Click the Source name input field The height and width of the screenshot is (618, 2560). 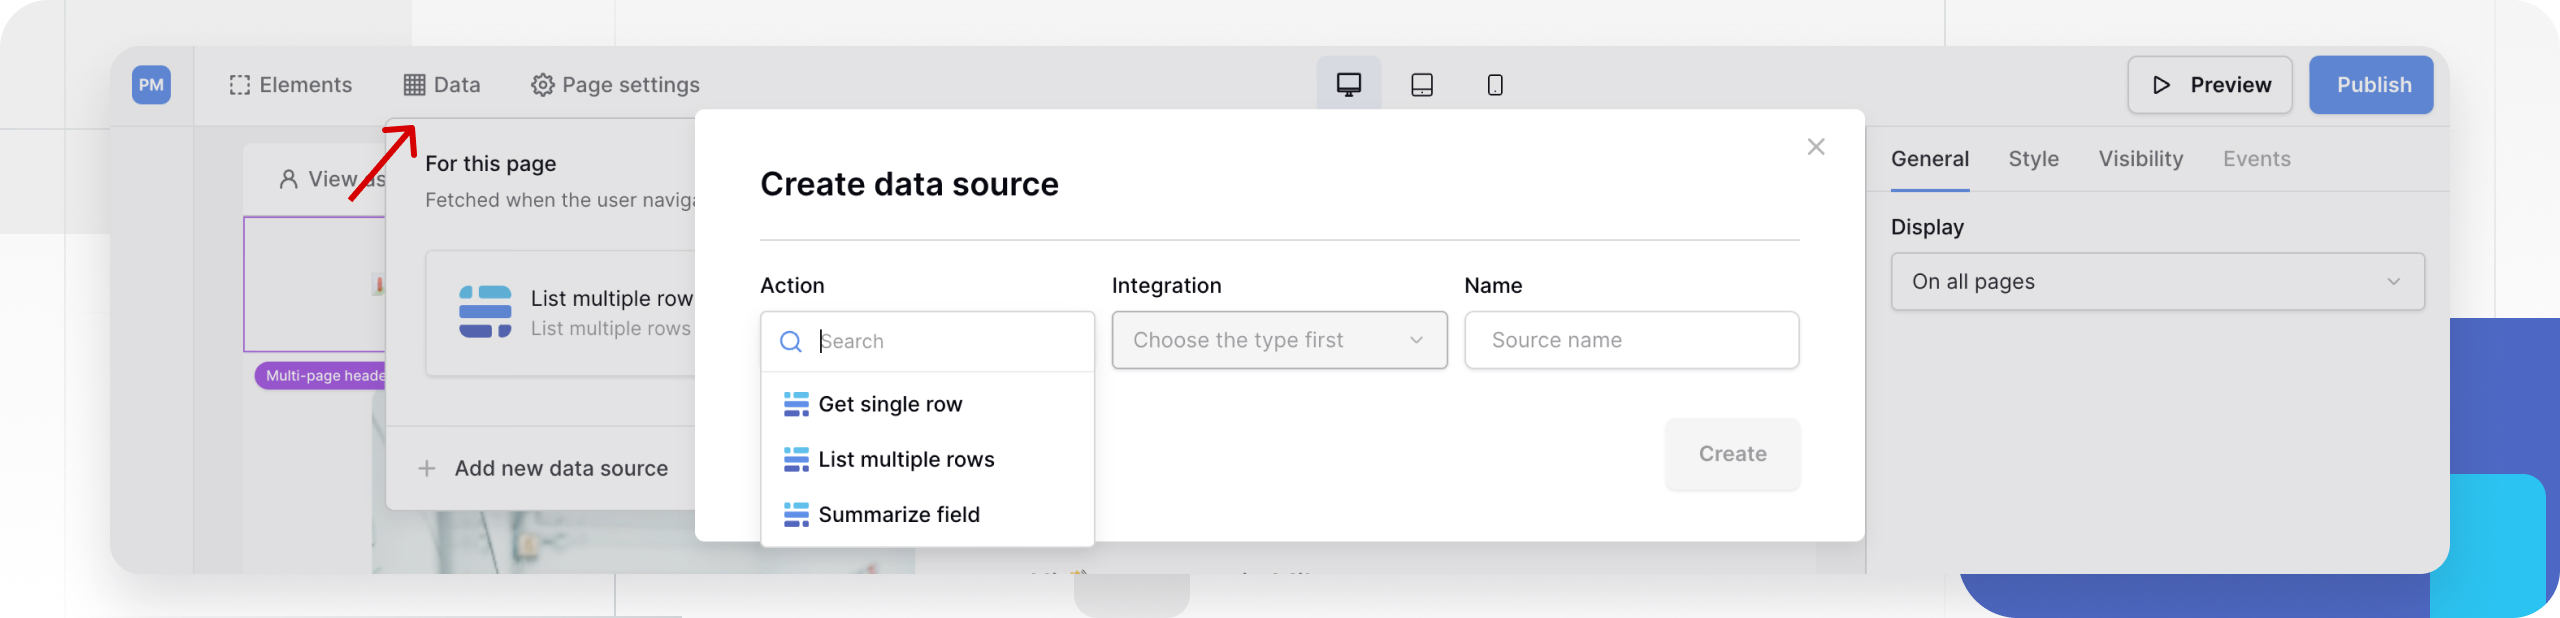click(x=1631, y=340)
